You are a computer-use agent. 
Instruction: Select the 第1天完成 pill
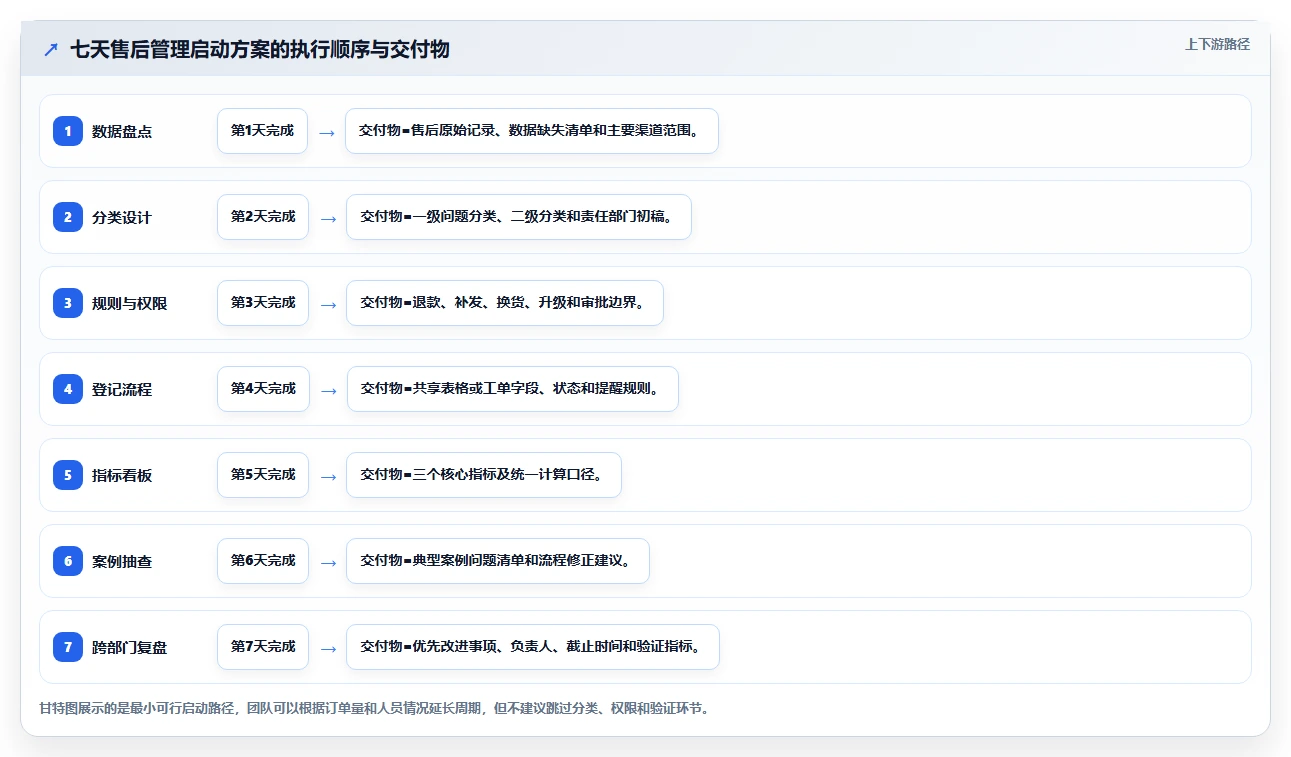coord(262,131)
